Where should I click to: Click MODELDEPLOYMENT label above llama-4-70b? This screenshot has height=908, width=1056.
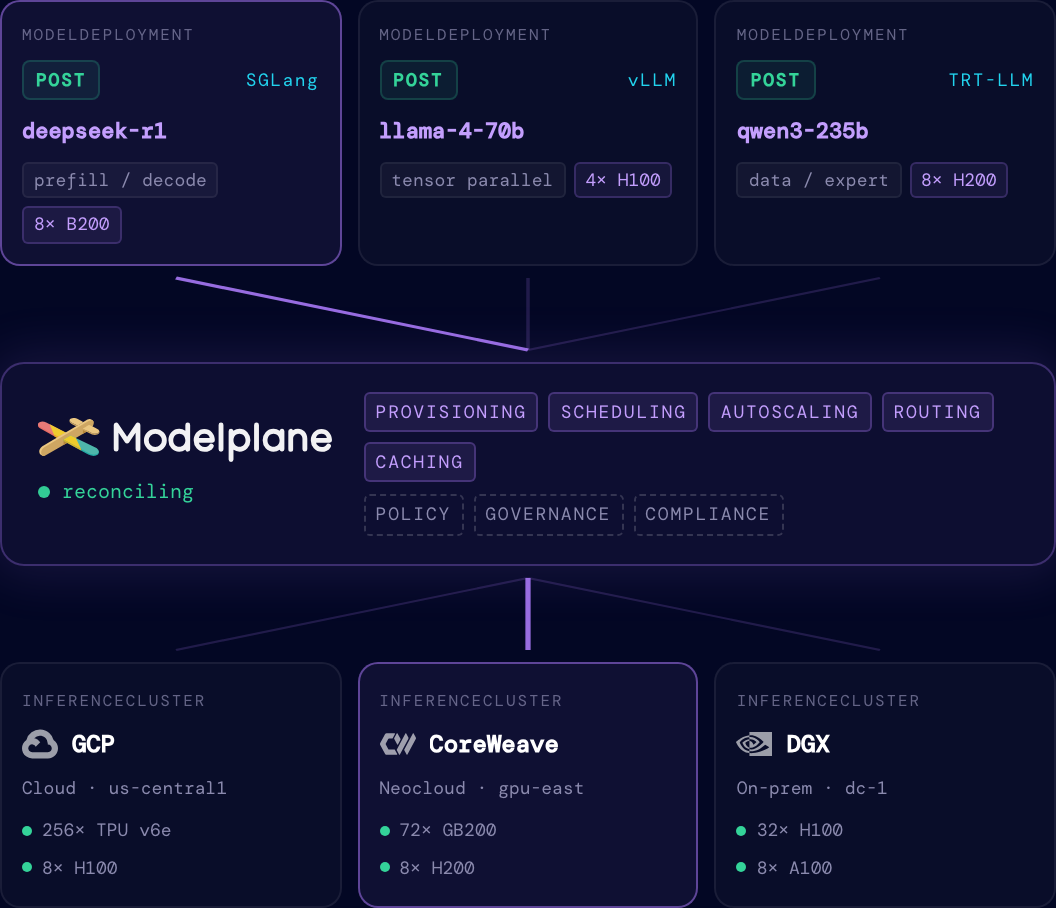click(465, 35)
